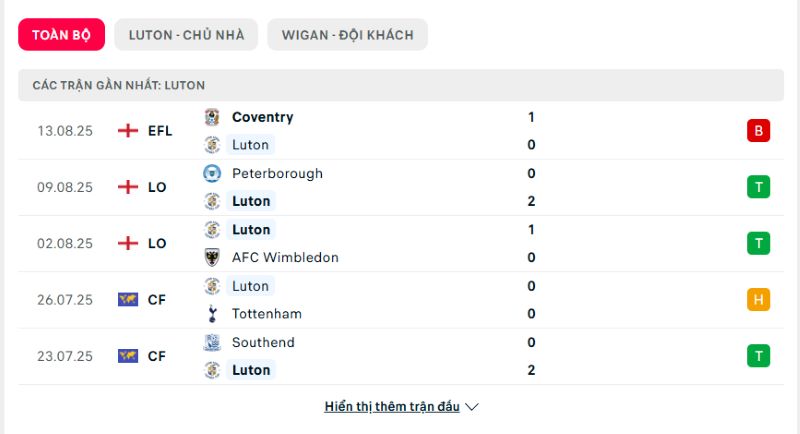Click the green T badge on the Peterborough match

[x=758, y=187]
